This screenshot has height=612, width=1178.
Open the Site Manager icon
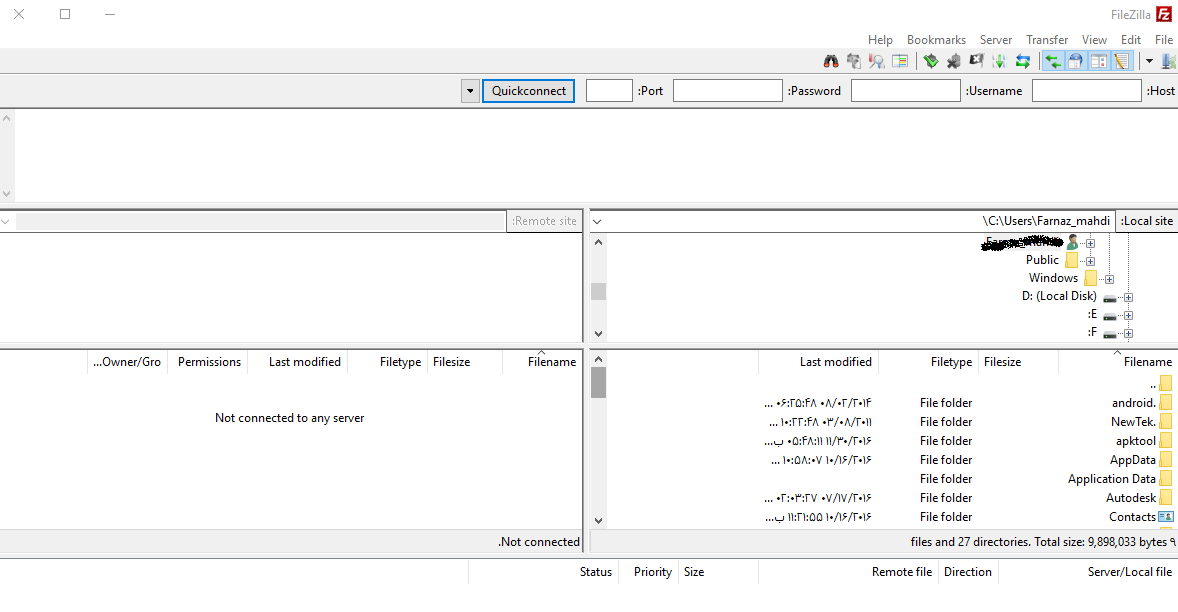(1168, 61)
